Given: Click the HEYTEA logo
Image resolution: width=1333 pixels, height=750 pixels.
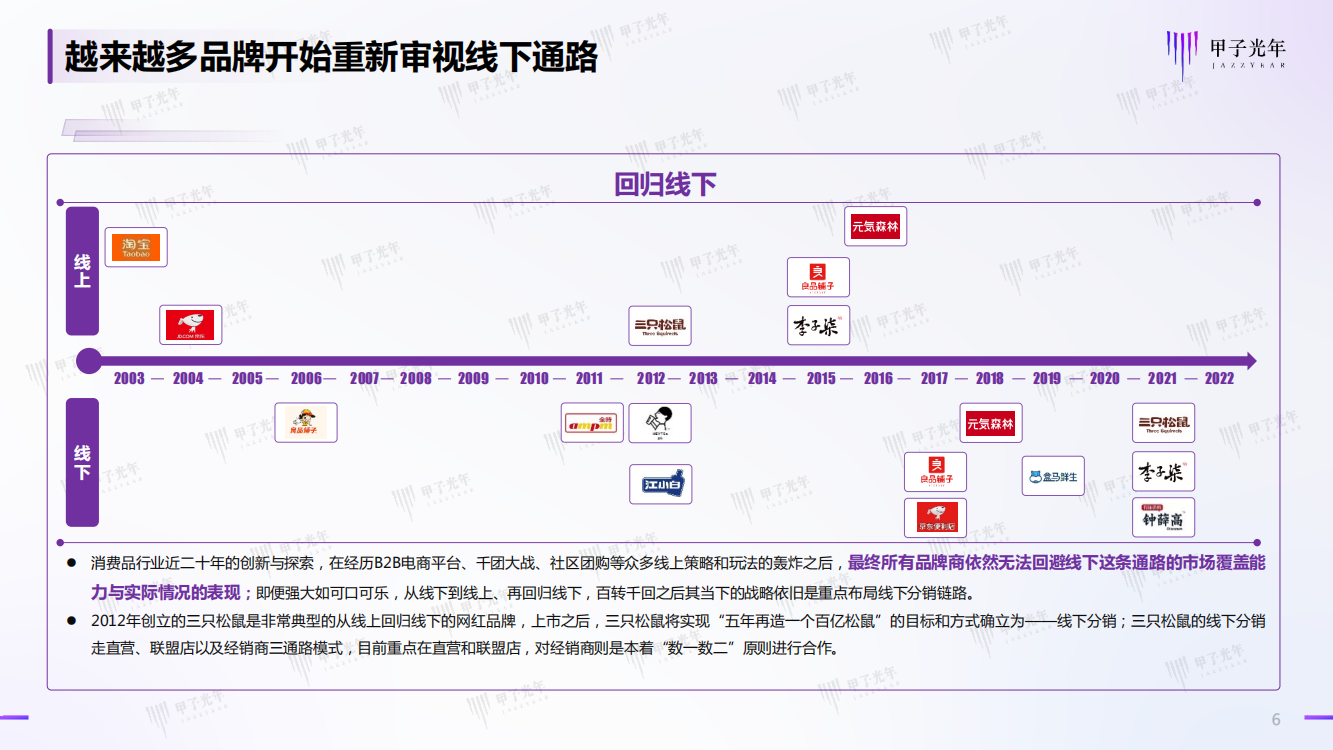Looking at the screenshot, I should [660, 422].
